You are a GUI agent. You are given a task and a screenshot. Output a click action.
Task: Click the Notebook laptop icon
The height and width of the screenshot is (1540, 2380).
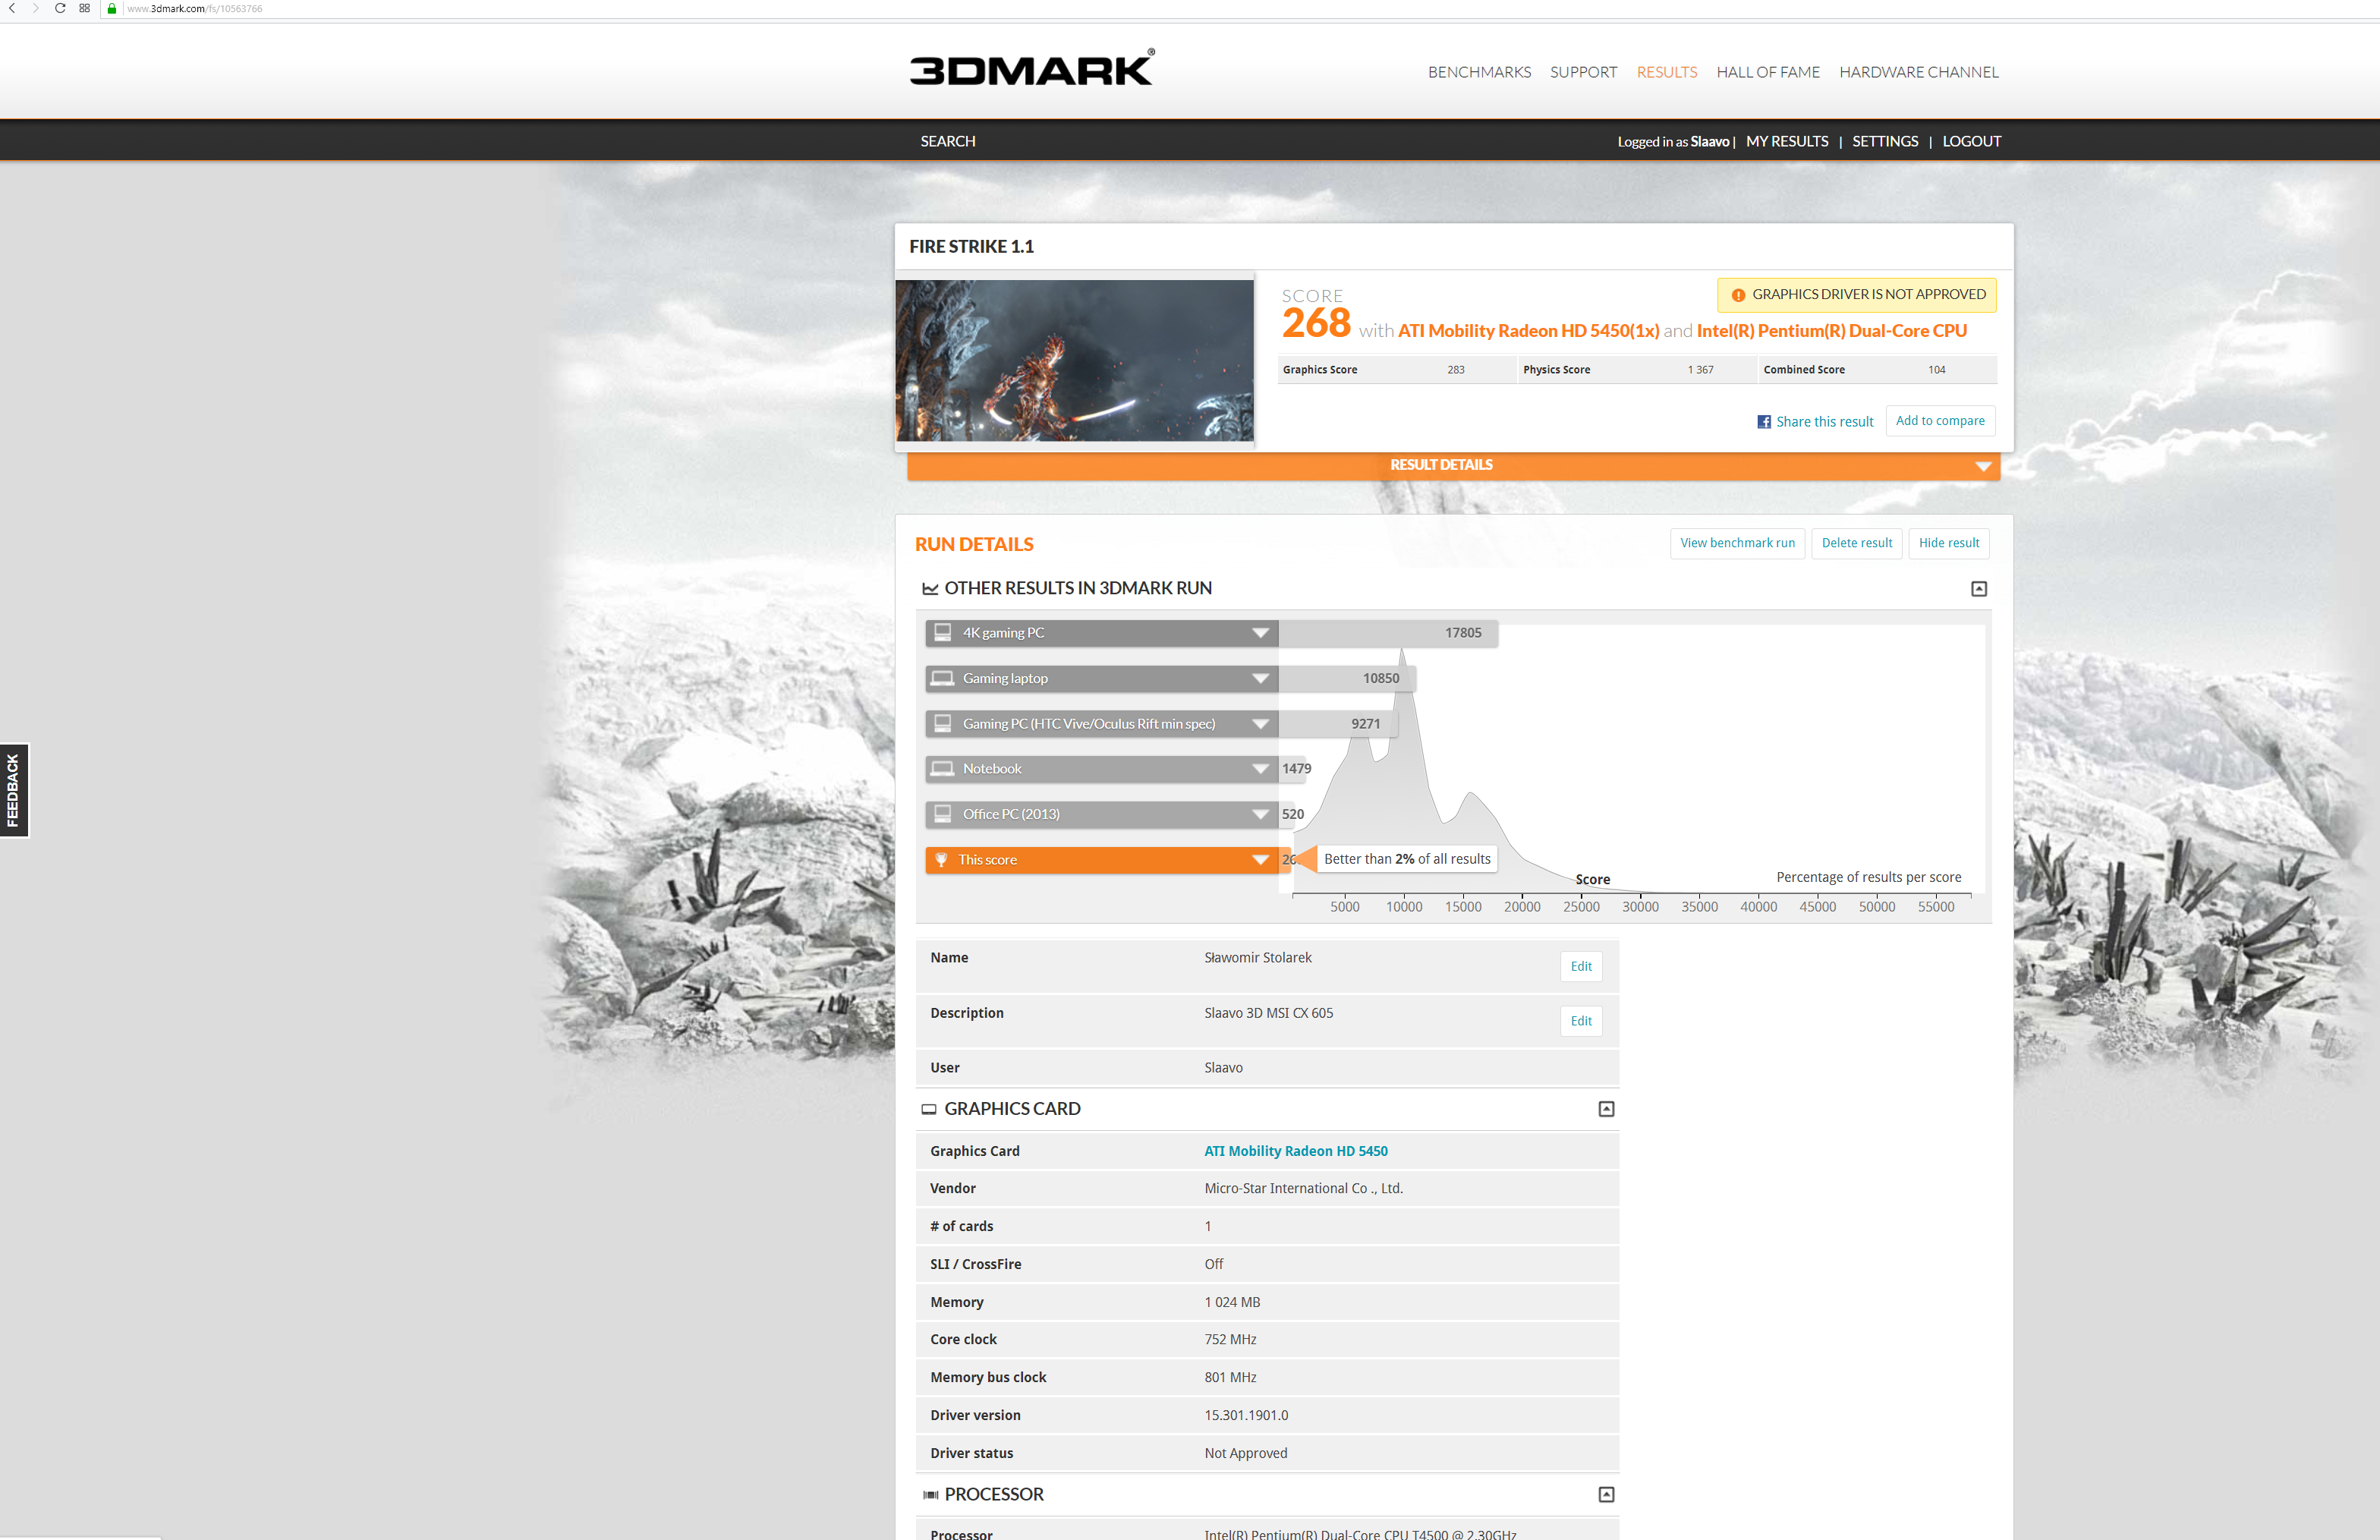point(942,768)
